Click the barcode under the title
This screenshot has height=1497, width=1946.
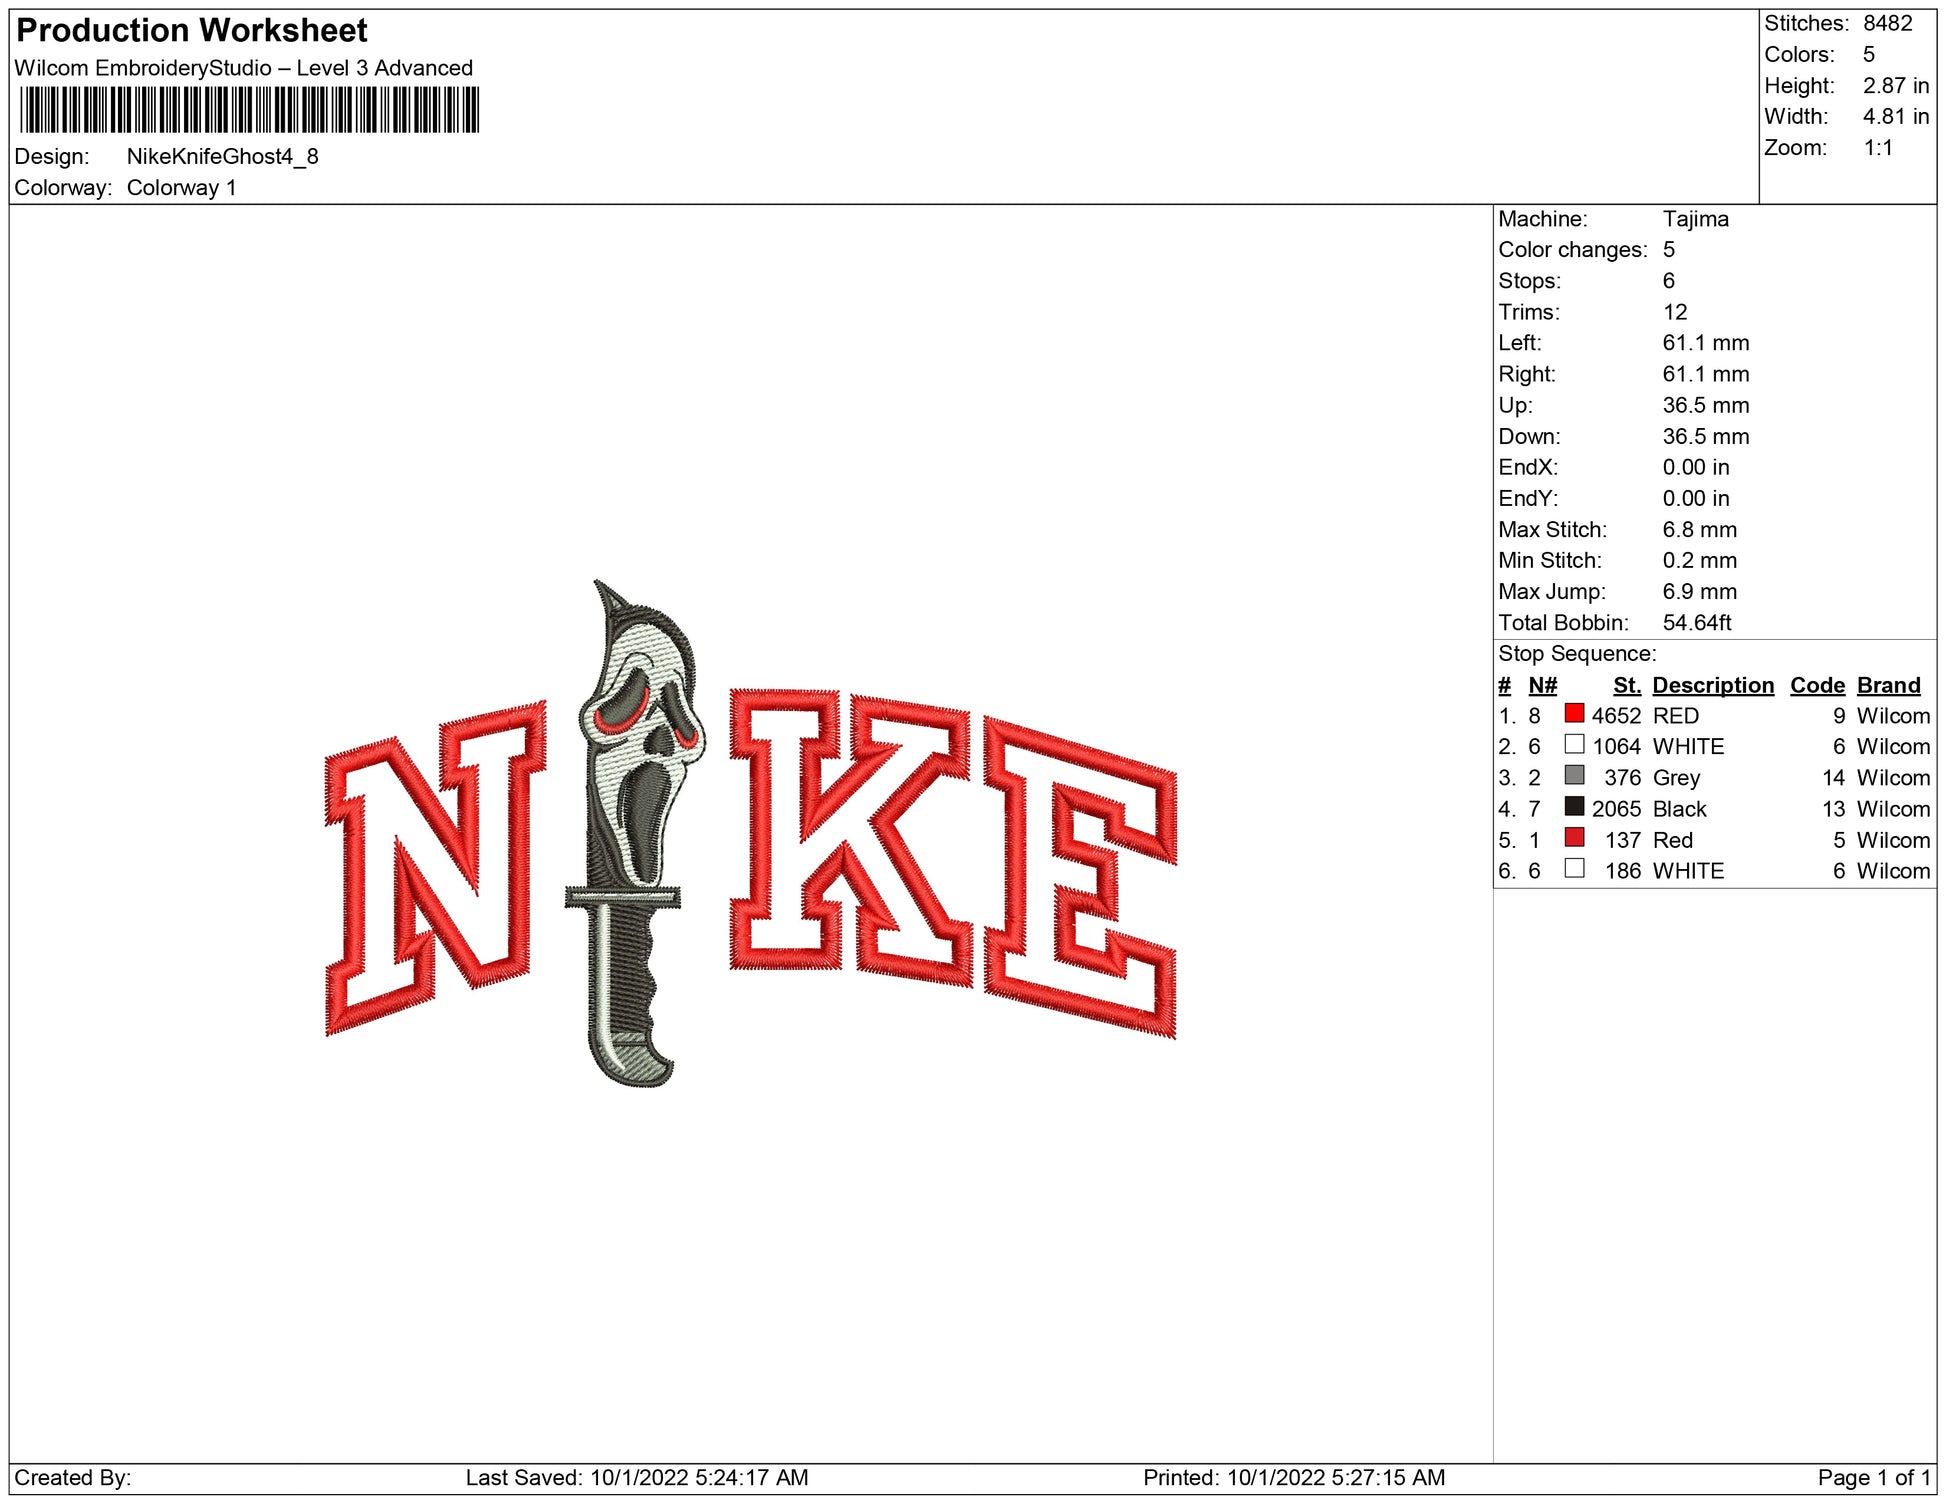tap(249, 110)
